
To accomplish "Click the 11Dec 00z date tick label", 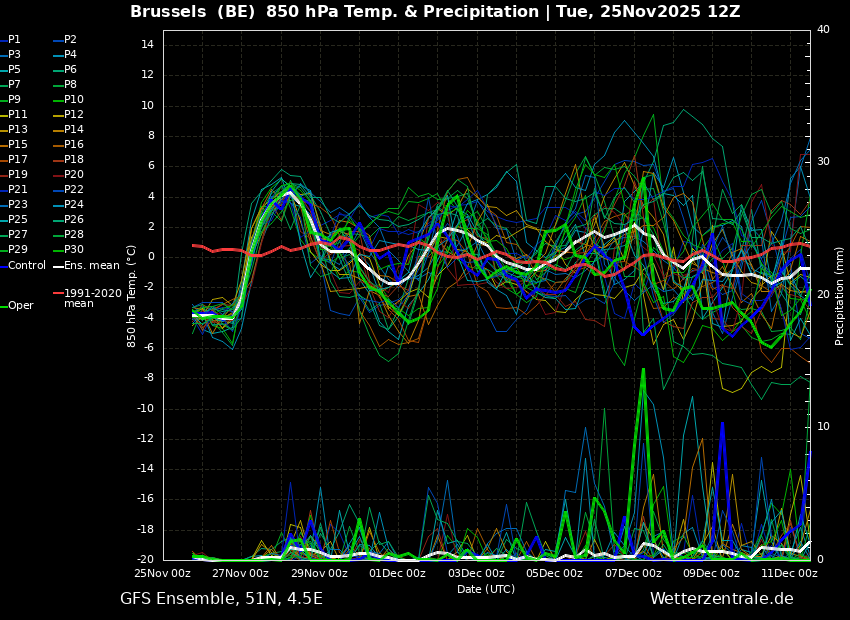I will point(791,573).
